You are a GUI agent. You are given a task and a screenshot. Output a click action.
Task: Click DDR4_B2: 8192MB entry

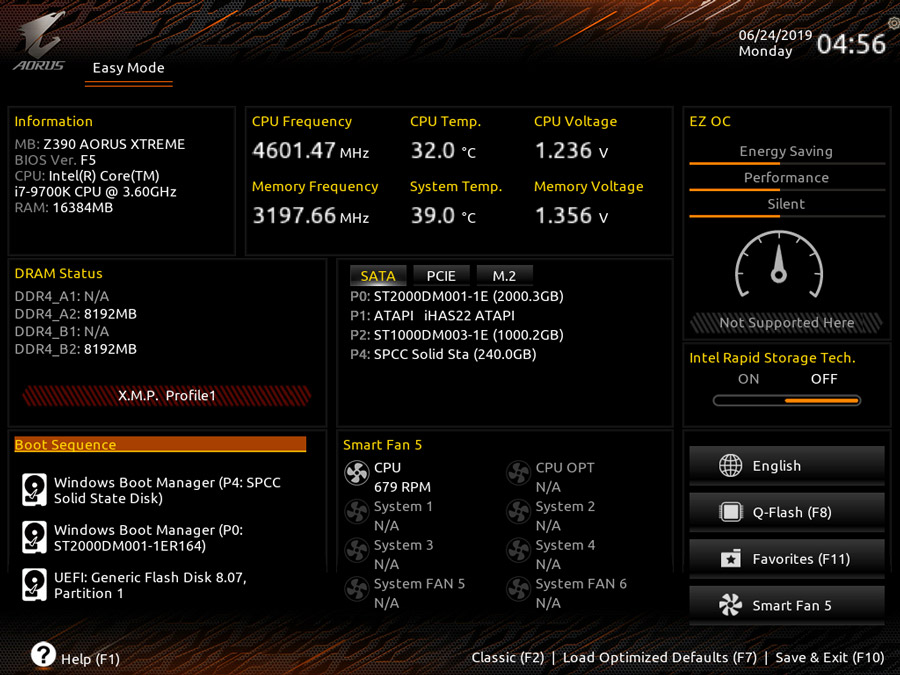[x=76, y=349]
